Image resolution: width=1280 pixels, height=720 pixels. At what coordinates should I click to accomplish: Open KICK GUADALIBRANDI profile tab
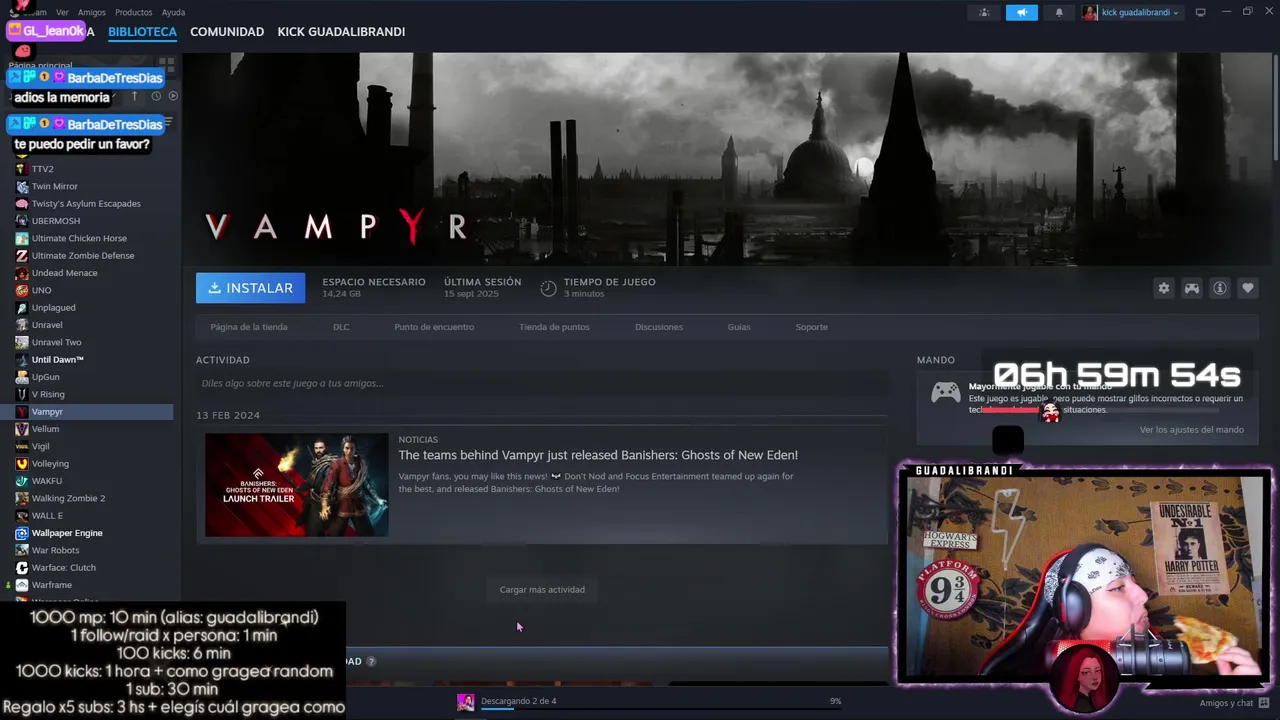[341, 32]
